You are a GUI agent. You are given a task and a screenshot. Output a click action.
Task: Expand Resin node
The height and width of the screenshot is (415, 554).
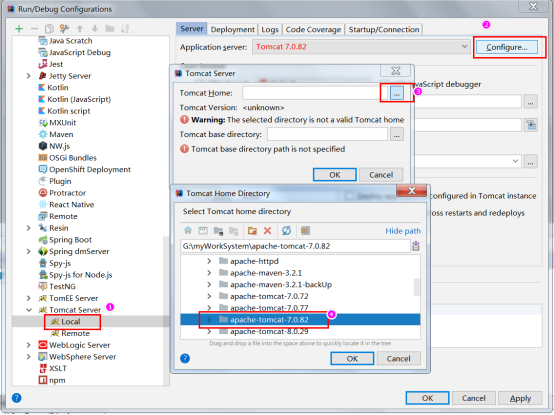[x=29, y=228]
